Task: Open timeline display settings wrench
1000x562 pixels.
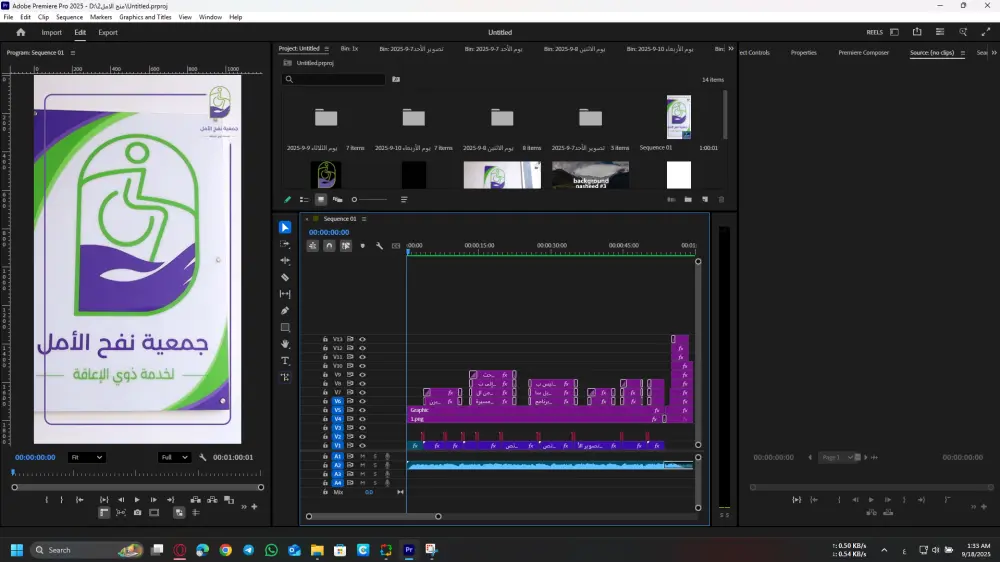Action: tap(379, 245)
